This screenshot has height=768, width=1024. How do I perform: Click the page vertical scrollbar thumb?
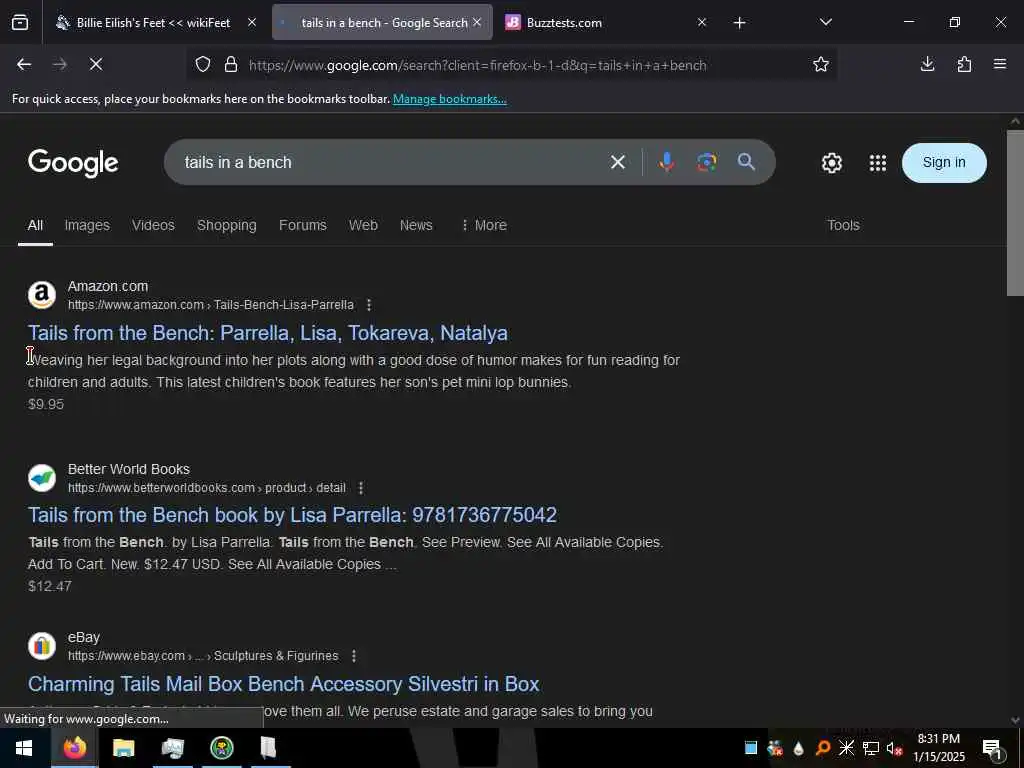click(x=1015, y=212)
